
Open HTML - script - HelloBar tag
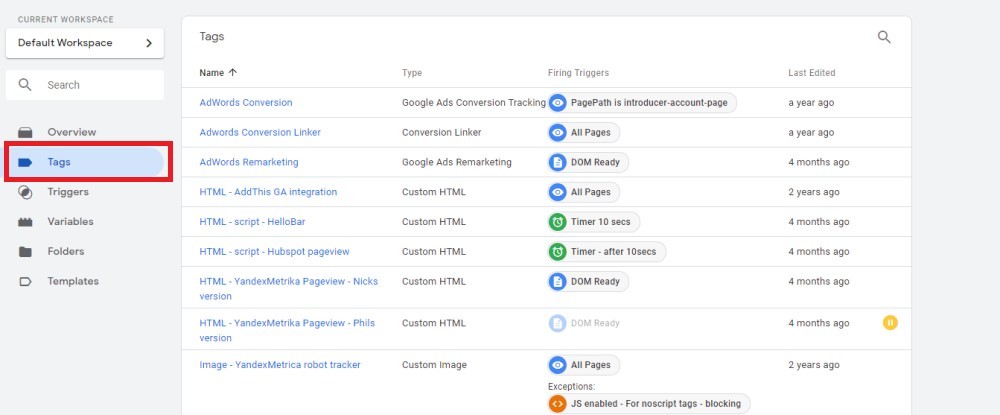[x=259, y=222]
